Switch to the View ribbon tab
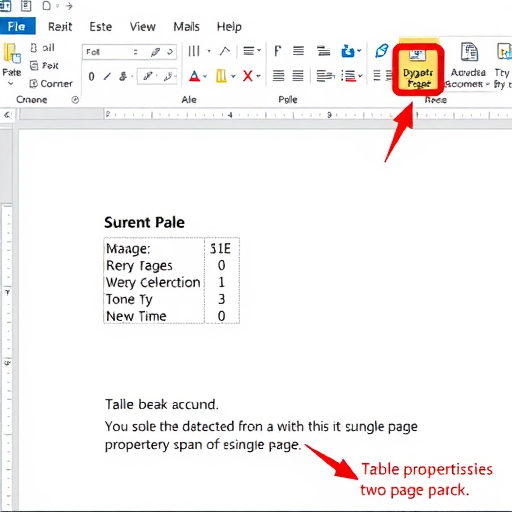 143,26
